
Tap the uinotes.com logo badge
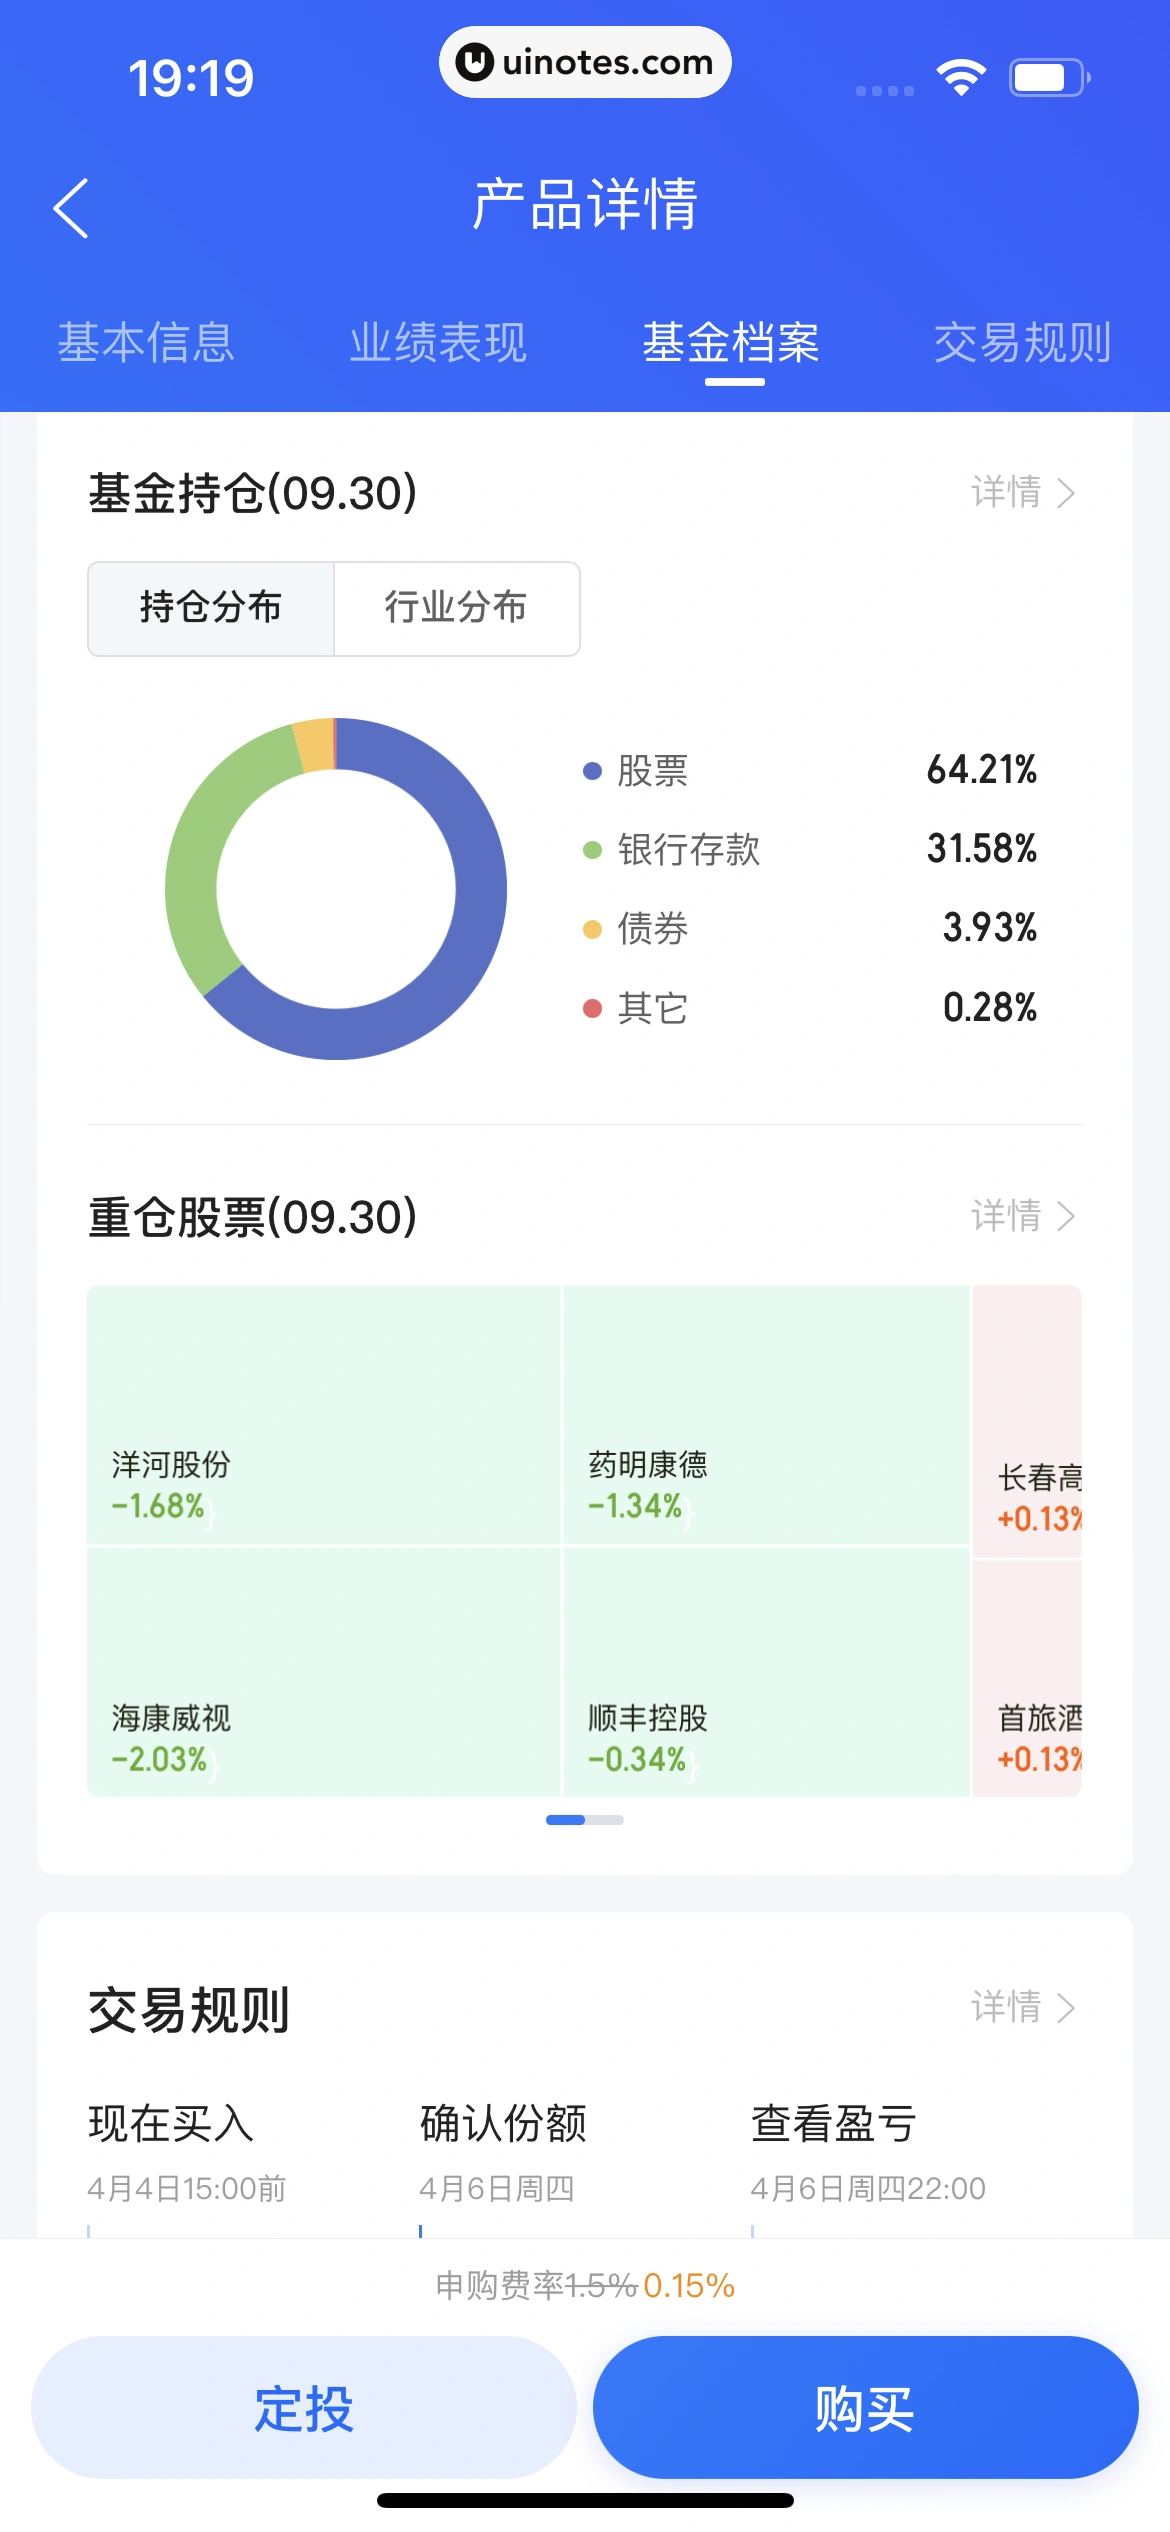pos(585,62)
